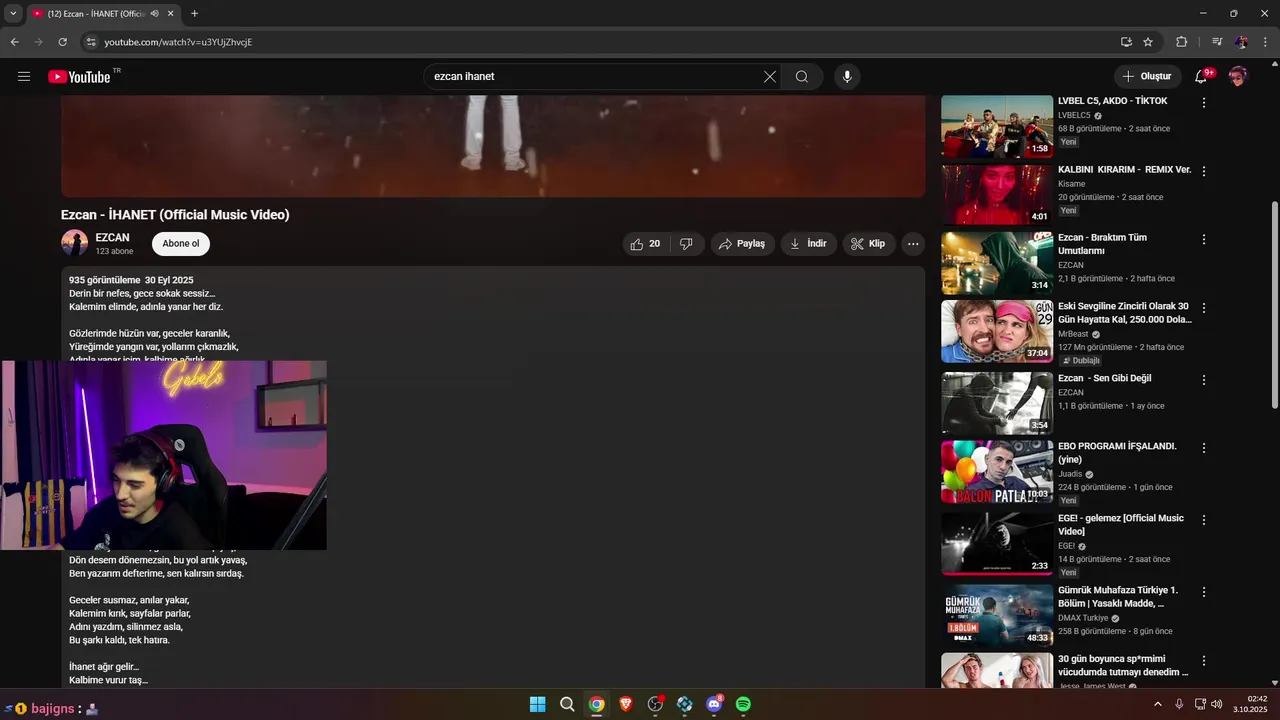Viewport: 1280px width, 720px height.
Task: Open Chrome three-dot menu
Action: (x=1264, y=42)
